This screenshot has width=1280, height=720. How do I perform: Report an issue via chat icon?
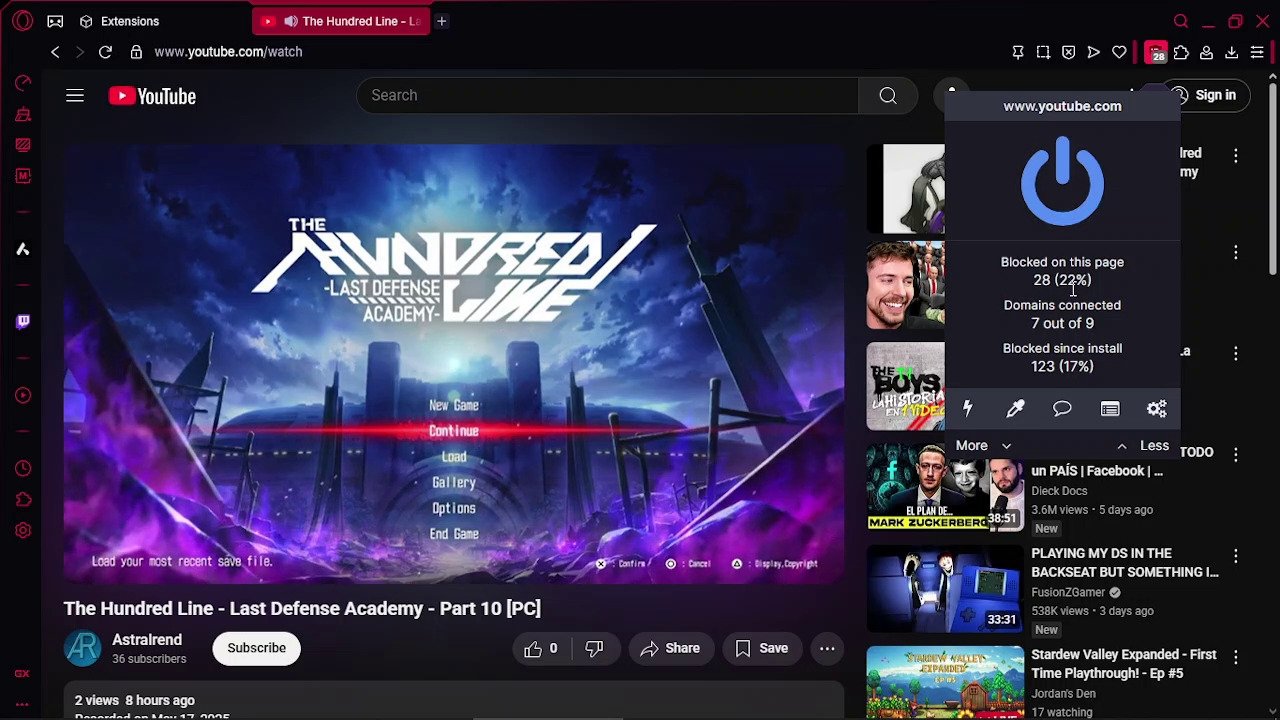coord(1062,408)
